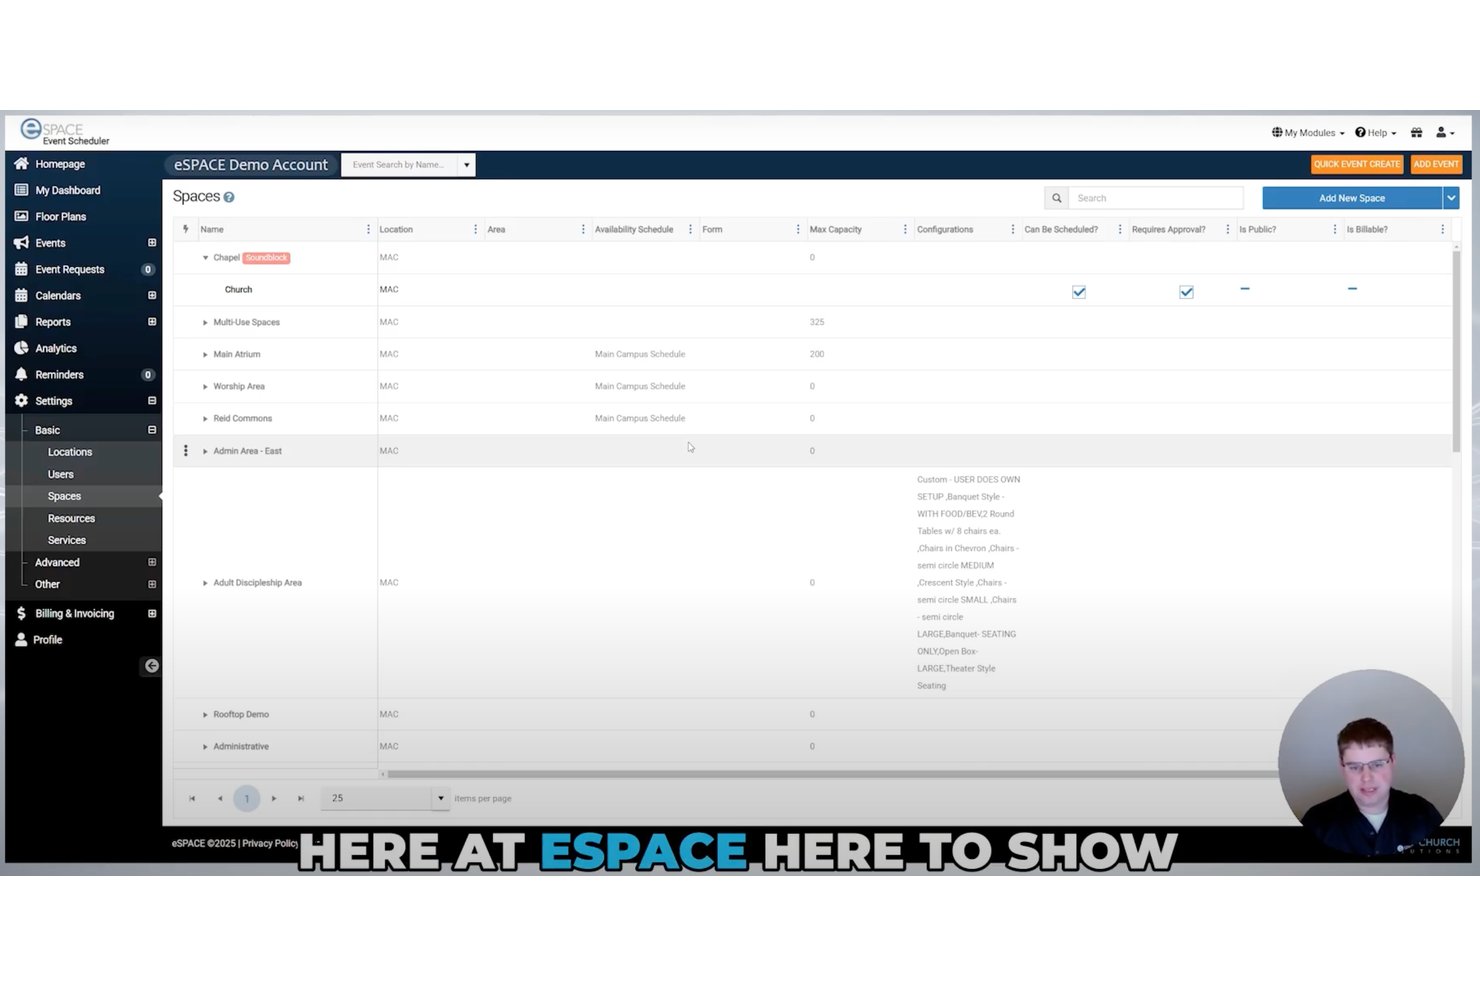The width and height of the screenshot is (1480, 987).
Task: Click the Spaces help question icon
Action: click(x=229, y=197)
